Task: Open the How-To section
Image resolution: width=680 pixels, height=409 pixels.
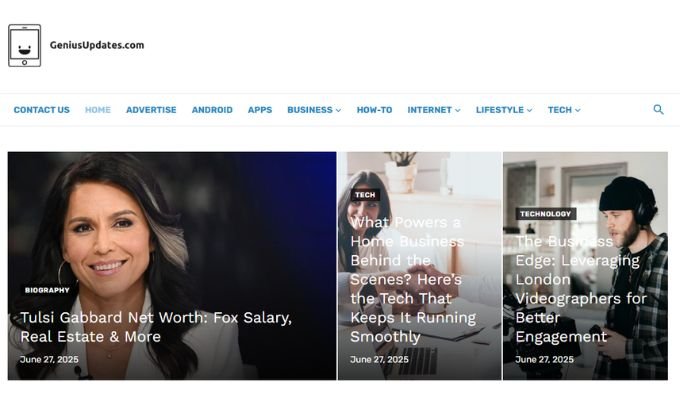Action: click(x=374, y=110)
